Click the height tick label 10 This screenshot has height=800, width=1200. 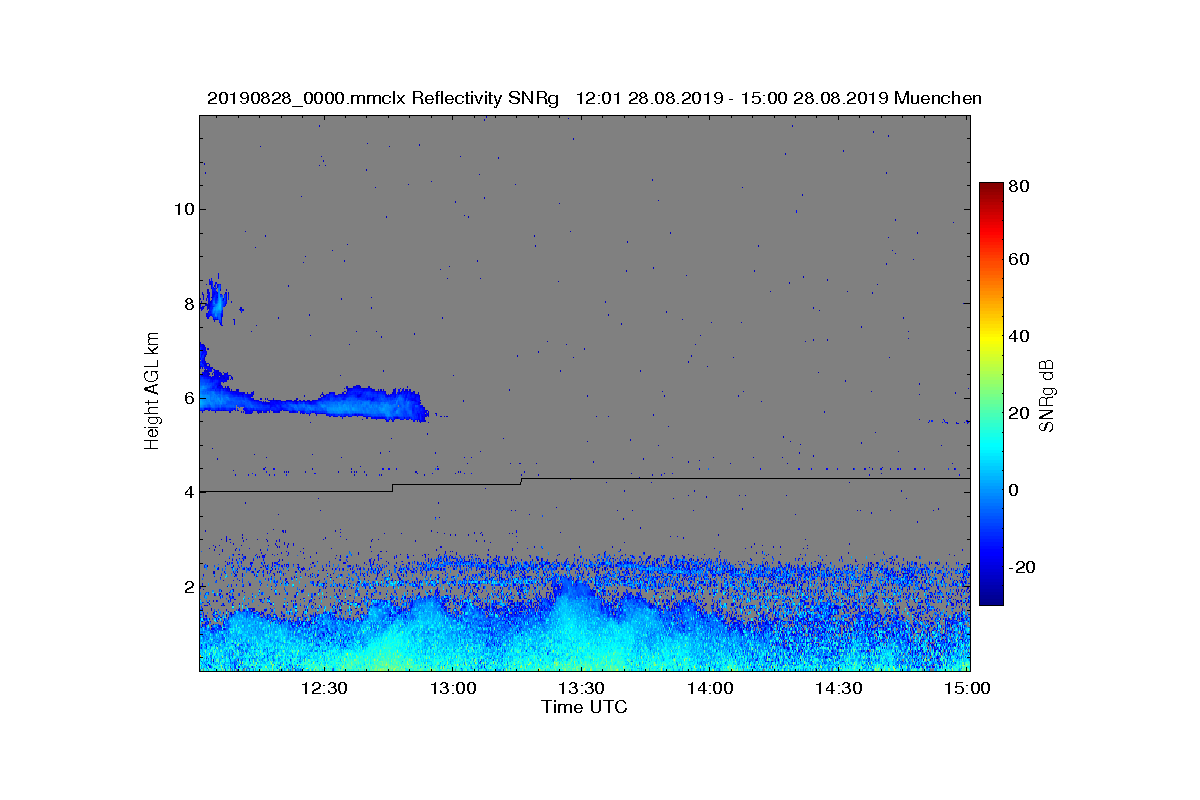183,209
